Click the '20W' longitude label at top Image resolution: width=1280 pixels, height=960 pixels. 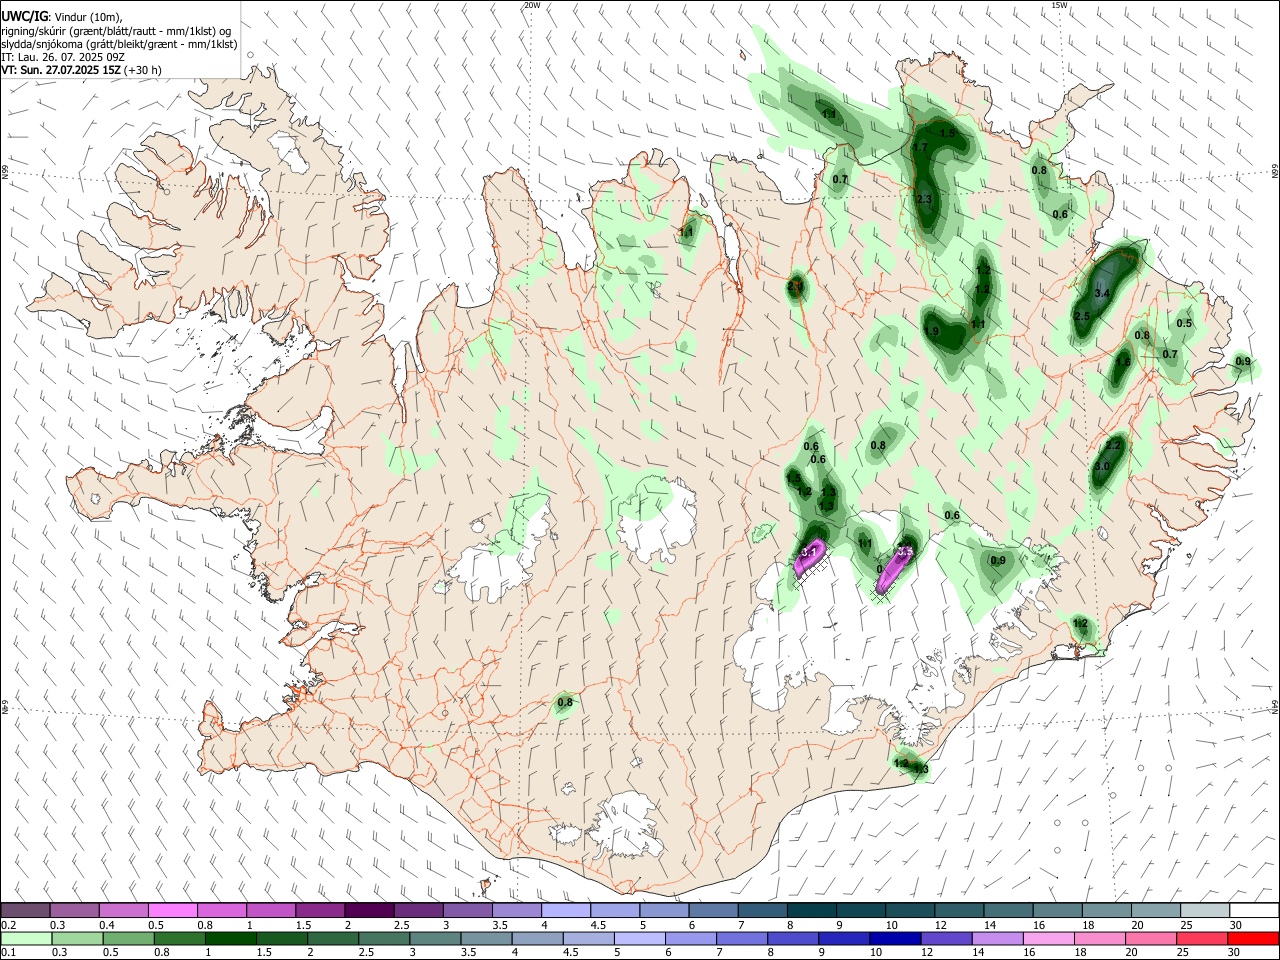[x=532, y=5]
